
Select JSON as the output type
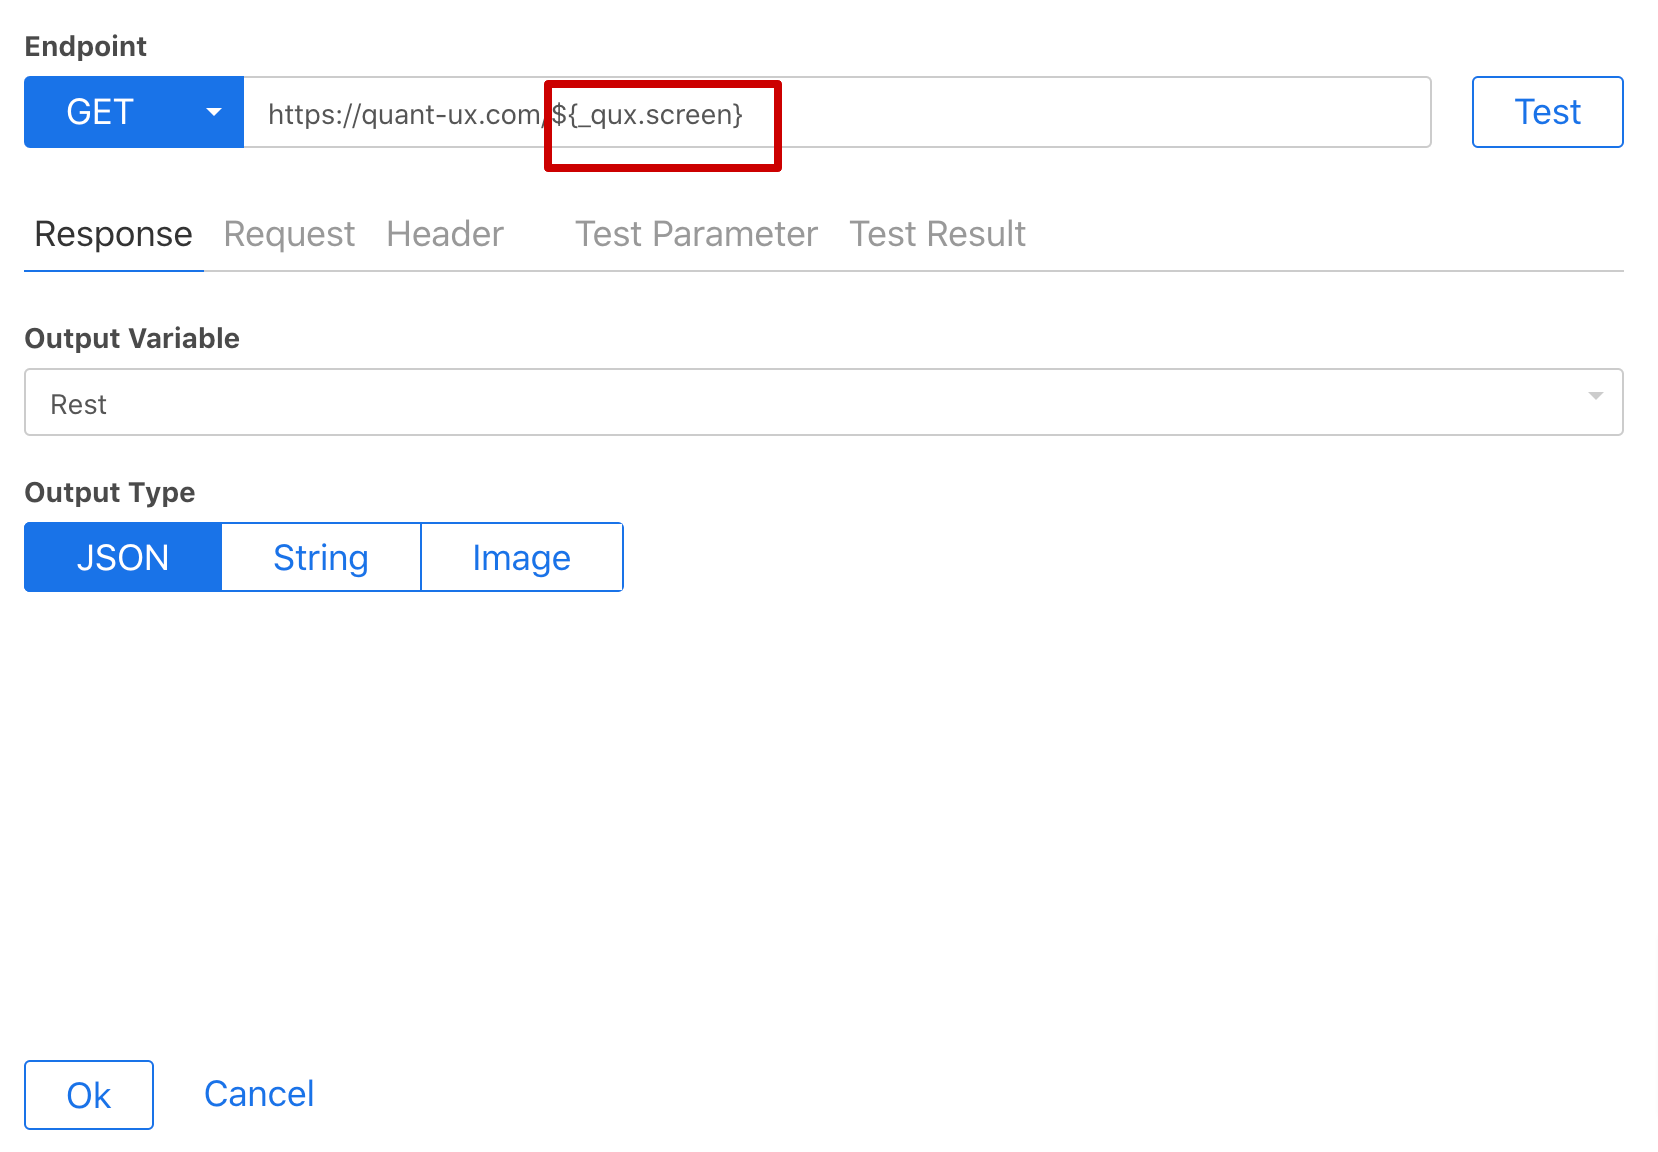tap(122, 557)
